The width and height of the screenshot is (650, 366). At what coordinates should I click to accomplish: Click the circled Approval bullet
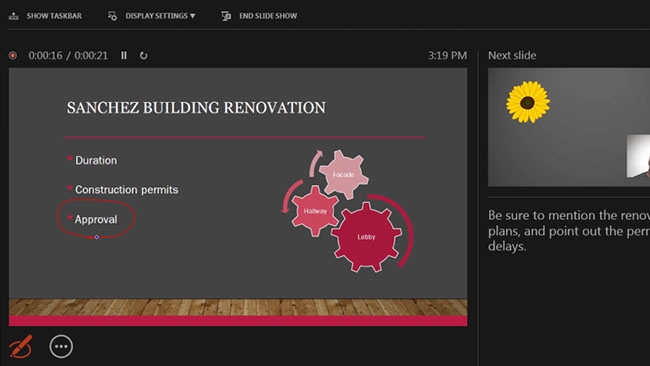(x=96, y=219)
